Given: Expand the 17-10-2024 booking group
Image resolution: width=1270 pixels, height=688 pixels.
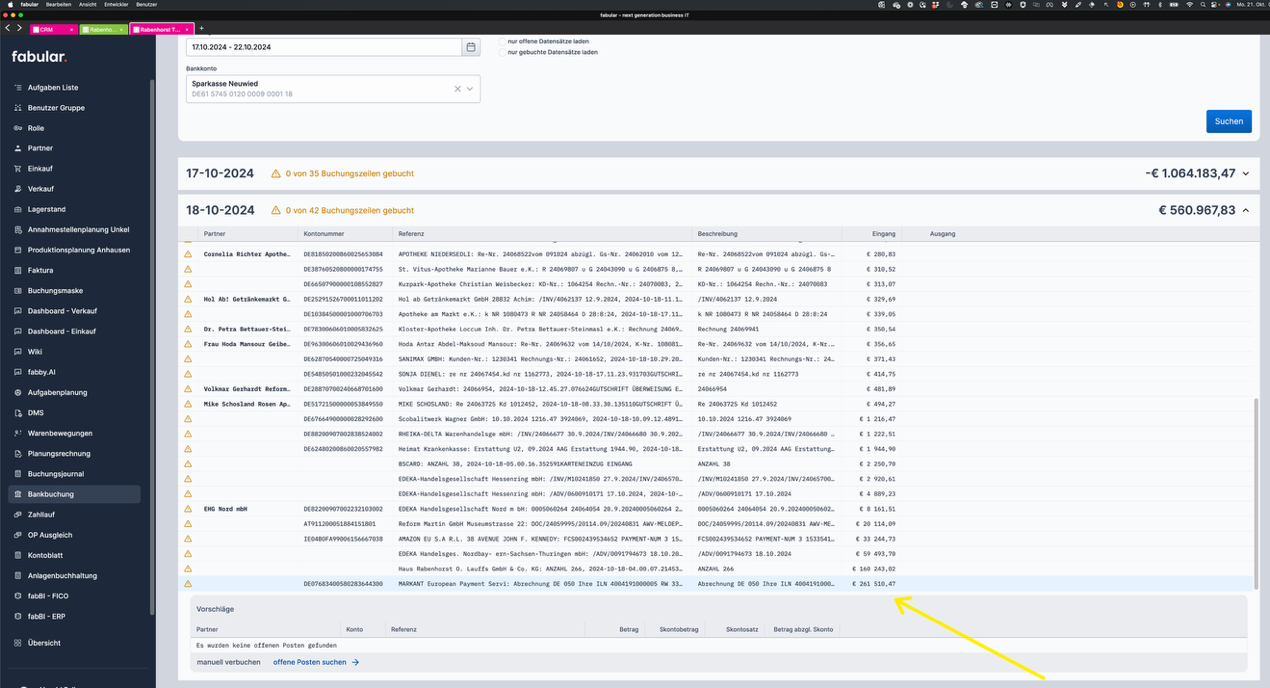Looking at the screenshot, I should click(1245, 172).
